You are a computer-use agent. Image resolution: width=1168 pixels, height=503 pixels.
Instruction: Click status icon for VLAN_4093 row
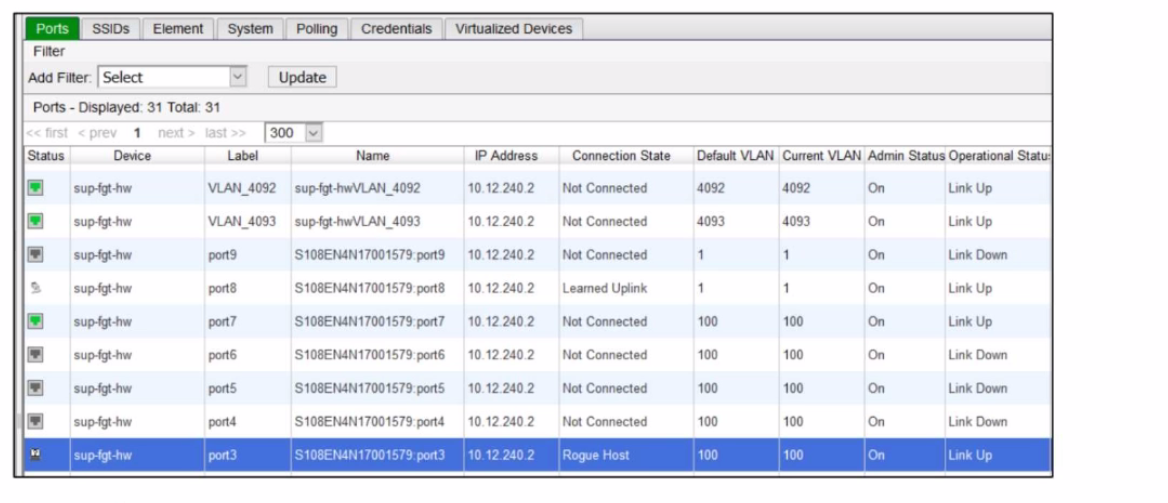34,221
